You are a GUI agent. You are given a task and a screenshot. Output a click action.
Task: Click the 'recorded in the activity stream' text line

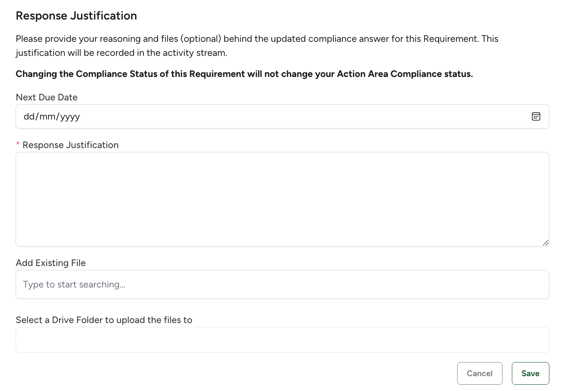[x=121, y=53]
